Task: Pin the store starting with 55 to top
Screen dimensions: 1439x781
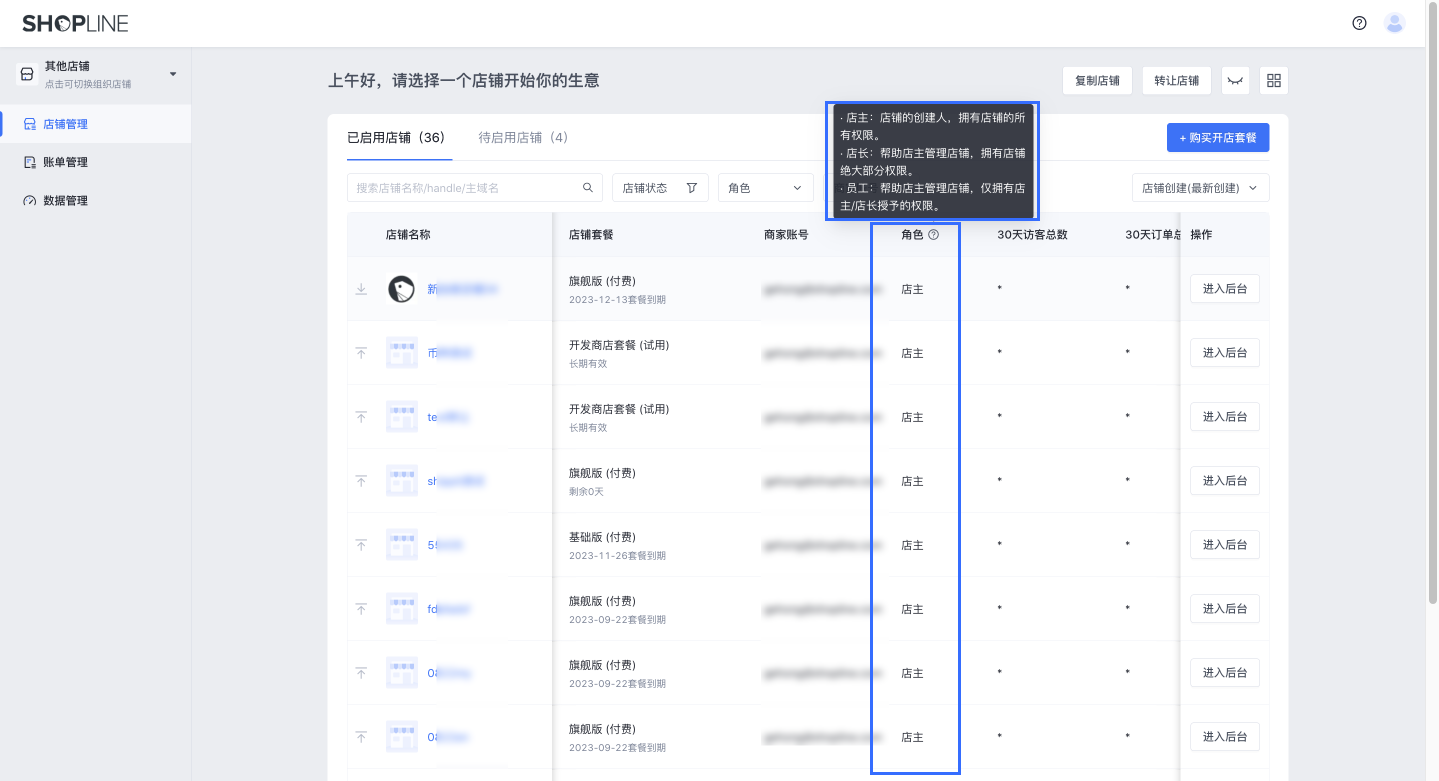Action: 361,545
